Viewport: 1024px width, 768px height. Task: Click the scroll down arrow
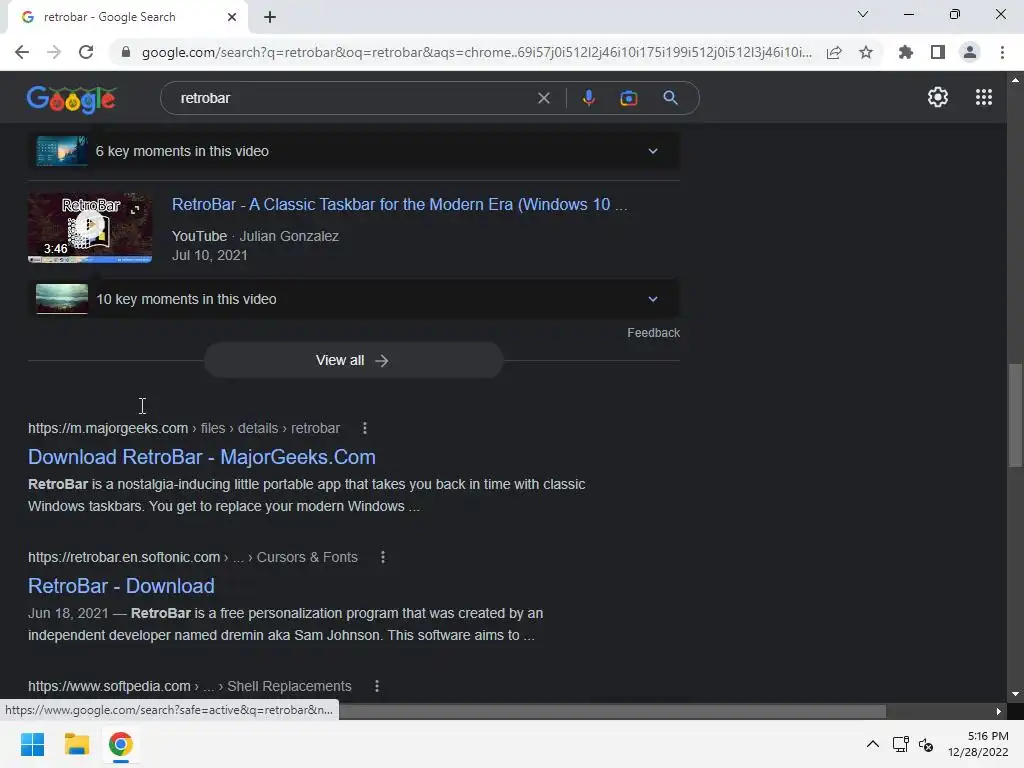[1015, 694]
